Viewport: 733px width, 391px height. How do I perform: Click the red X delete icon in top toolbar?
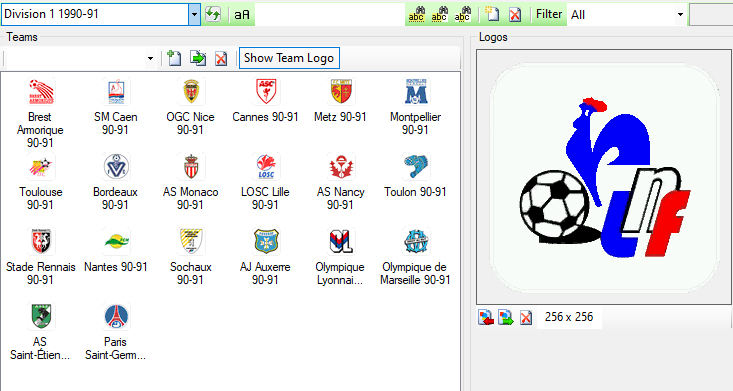(515, 14)
